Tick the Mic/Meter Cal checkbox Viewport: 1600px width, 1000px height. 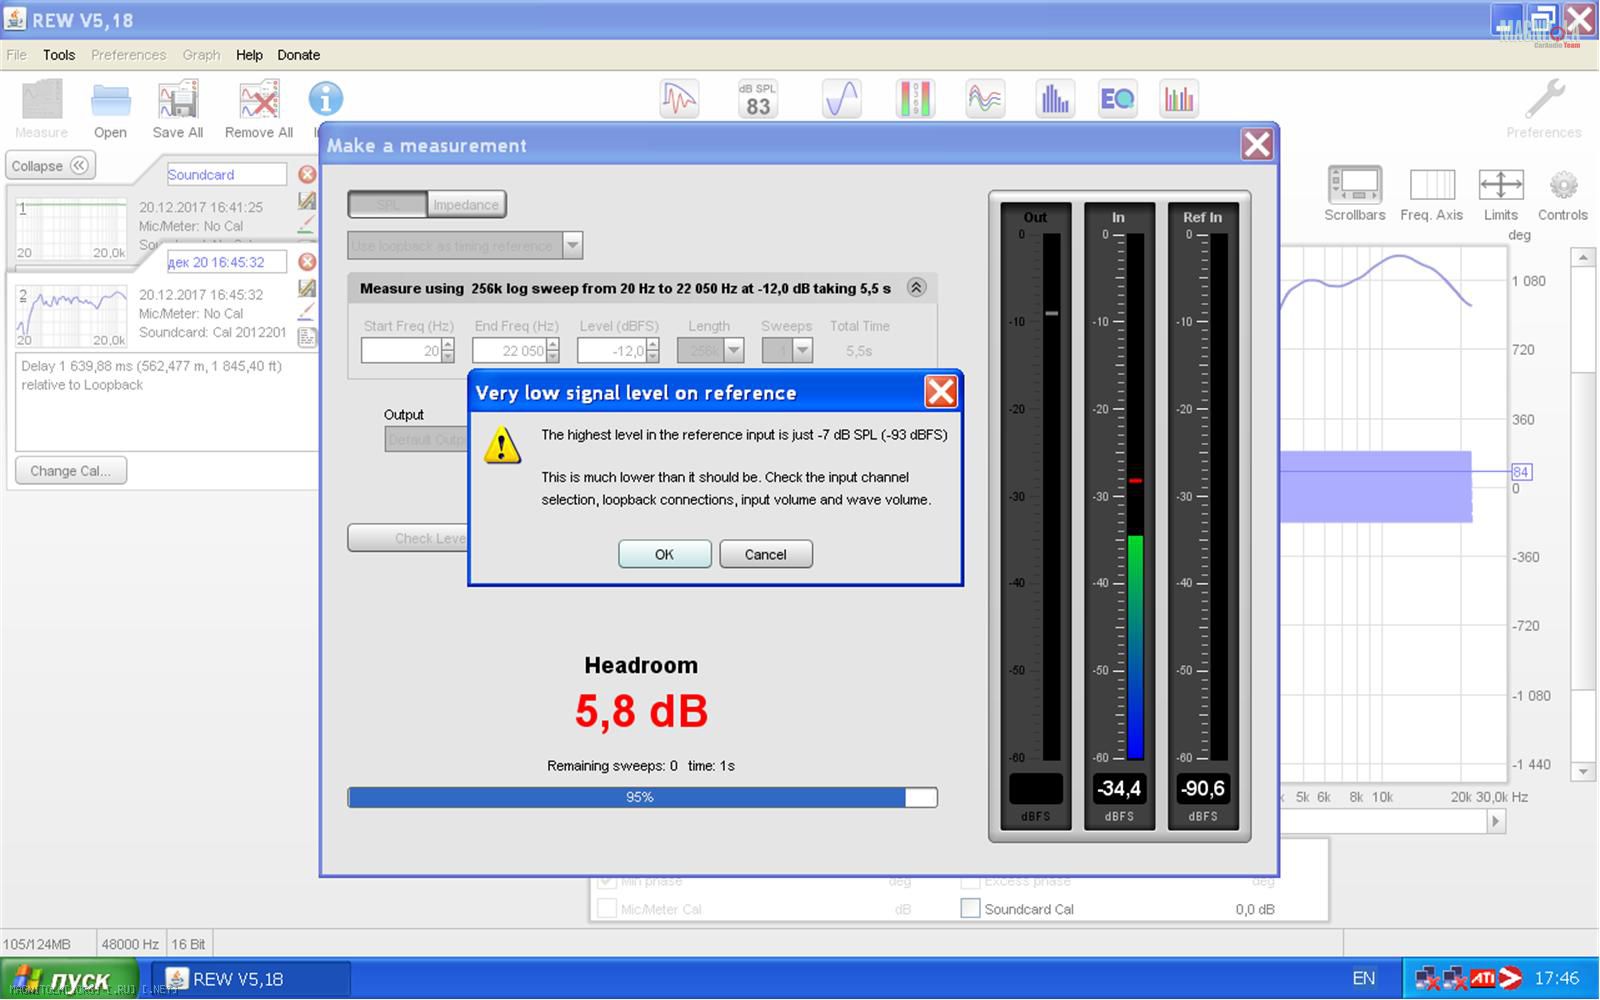point(606,909)
